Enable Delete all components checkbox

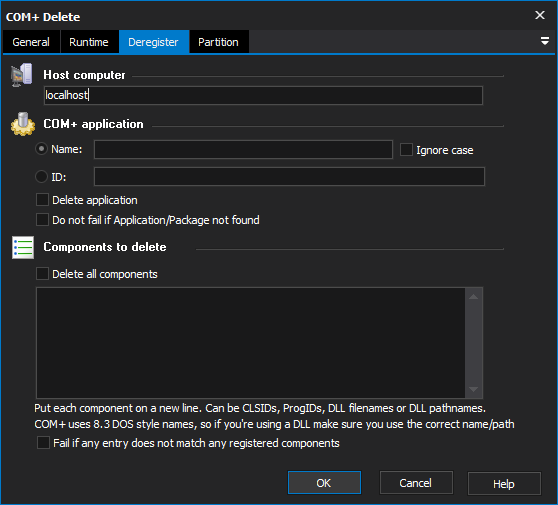tap(42, 274)
